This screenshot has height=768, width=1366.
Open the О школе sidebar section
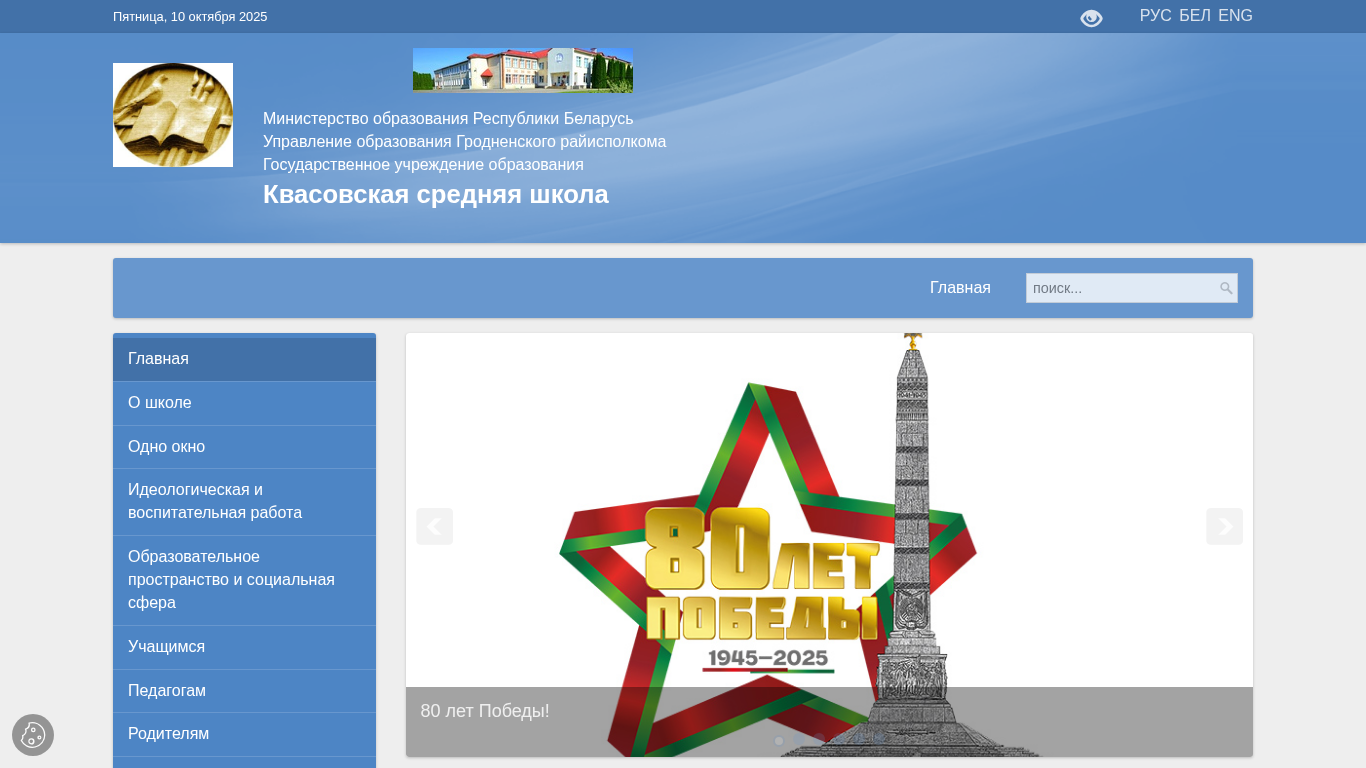point(244,403)
